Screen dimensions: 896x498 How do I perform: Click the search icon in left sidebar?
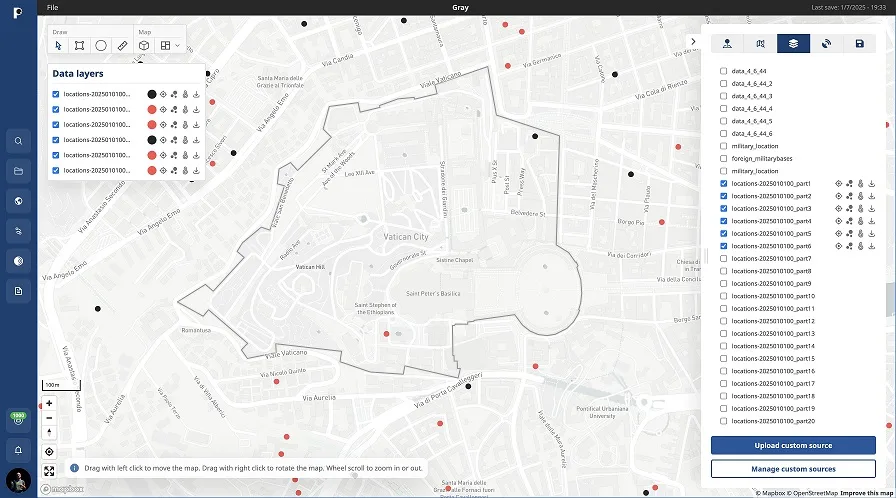pos(18,141)
